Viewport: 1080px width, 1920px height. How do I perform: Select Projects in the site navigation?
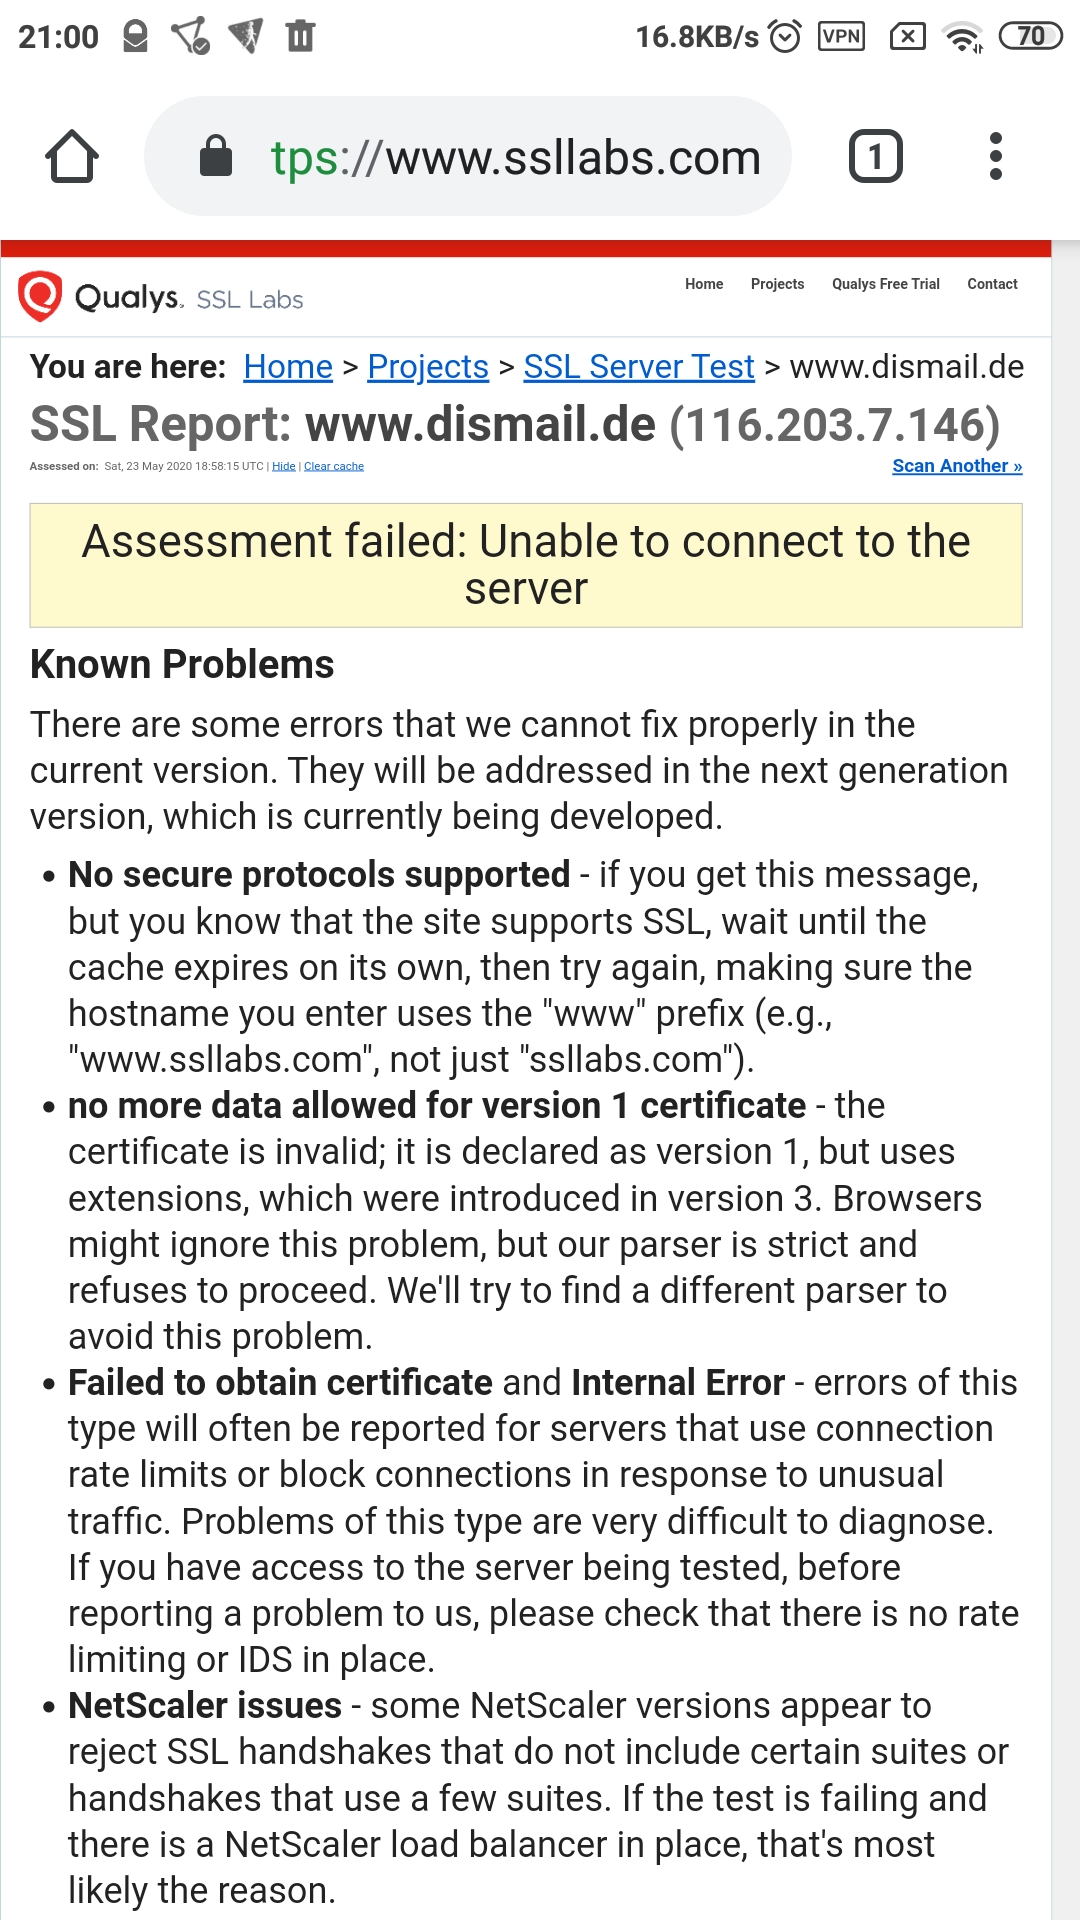[777, 284]
